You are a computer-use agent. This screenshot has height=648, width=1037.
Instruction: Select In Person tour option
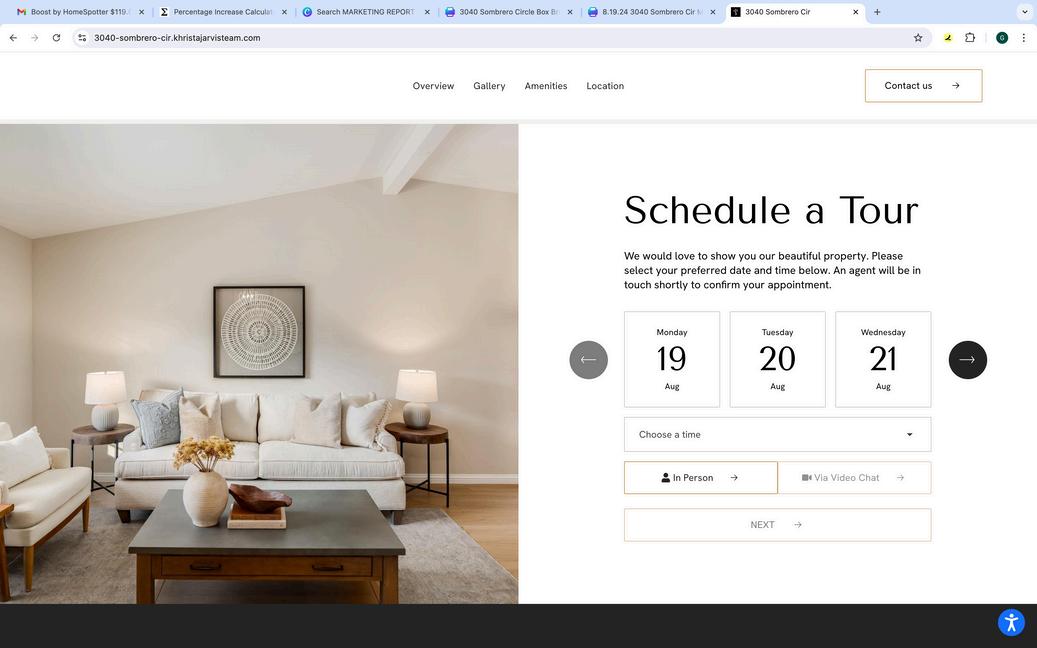pyautogui.click(x=700, y=477)
